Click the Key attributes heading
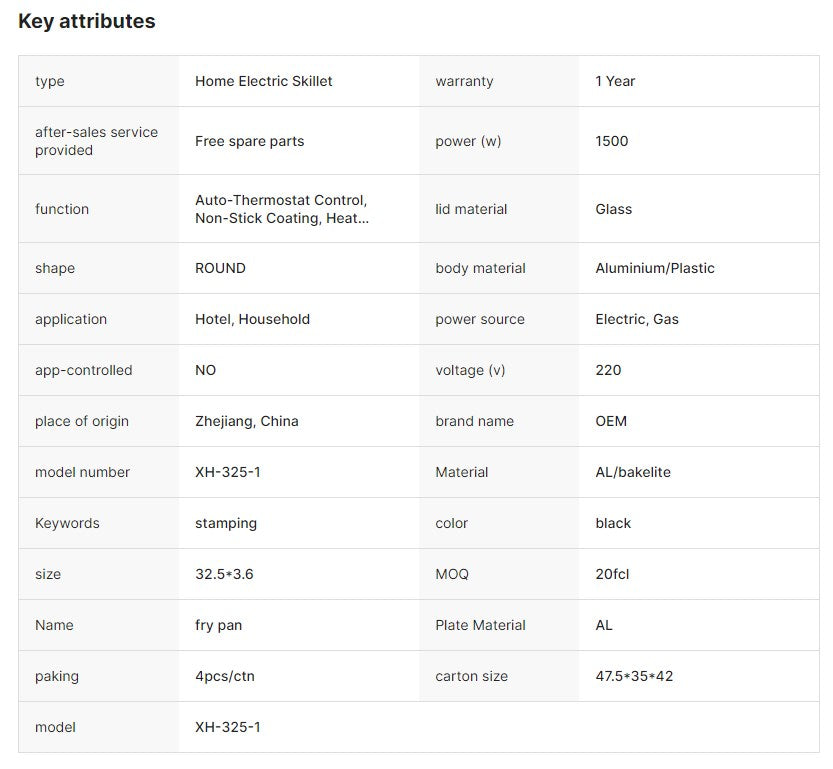833x769 pixels. (87, 21)
